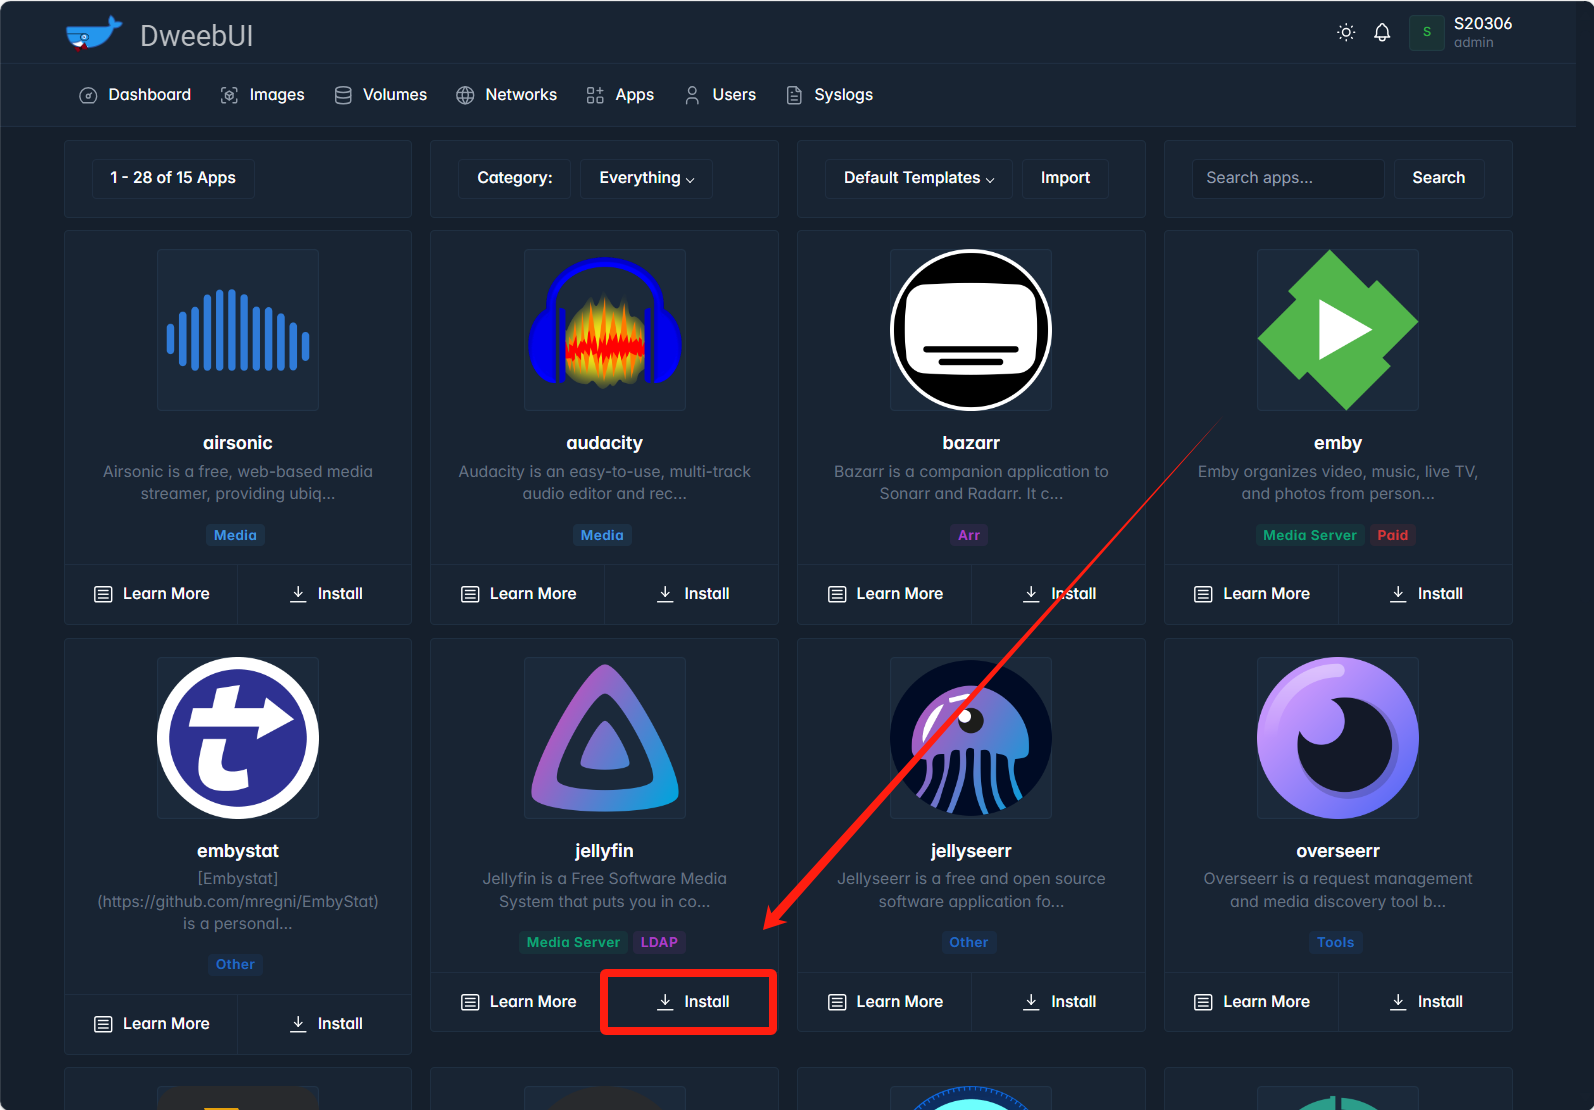Viewport: 1594px width, 1110px height.
Task: Toggle light/dark theme sun icon
Action: click(1346, 33)
